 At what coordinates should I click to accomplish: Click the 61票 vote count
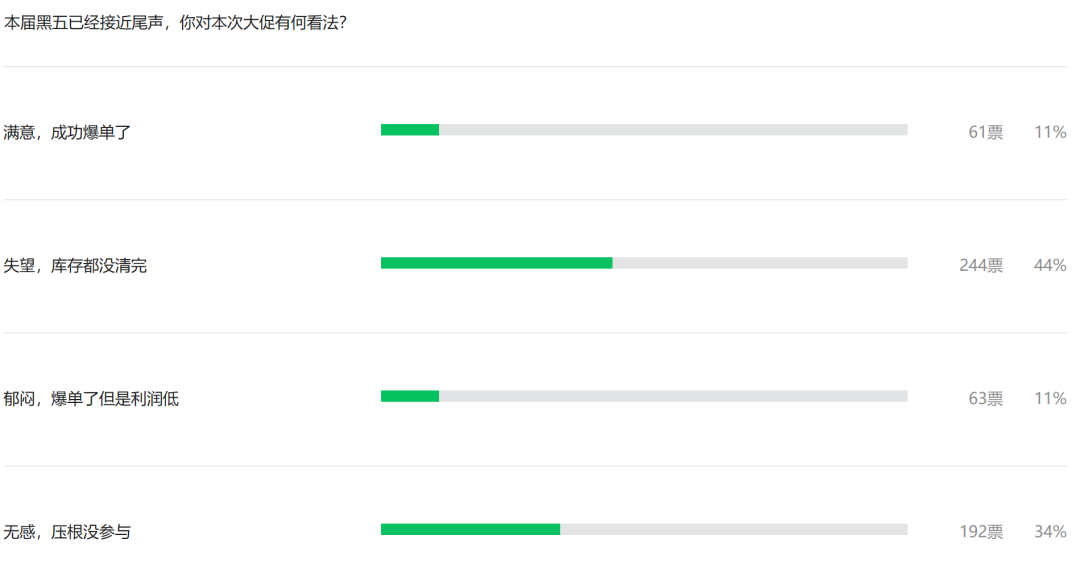pos(986,132)
